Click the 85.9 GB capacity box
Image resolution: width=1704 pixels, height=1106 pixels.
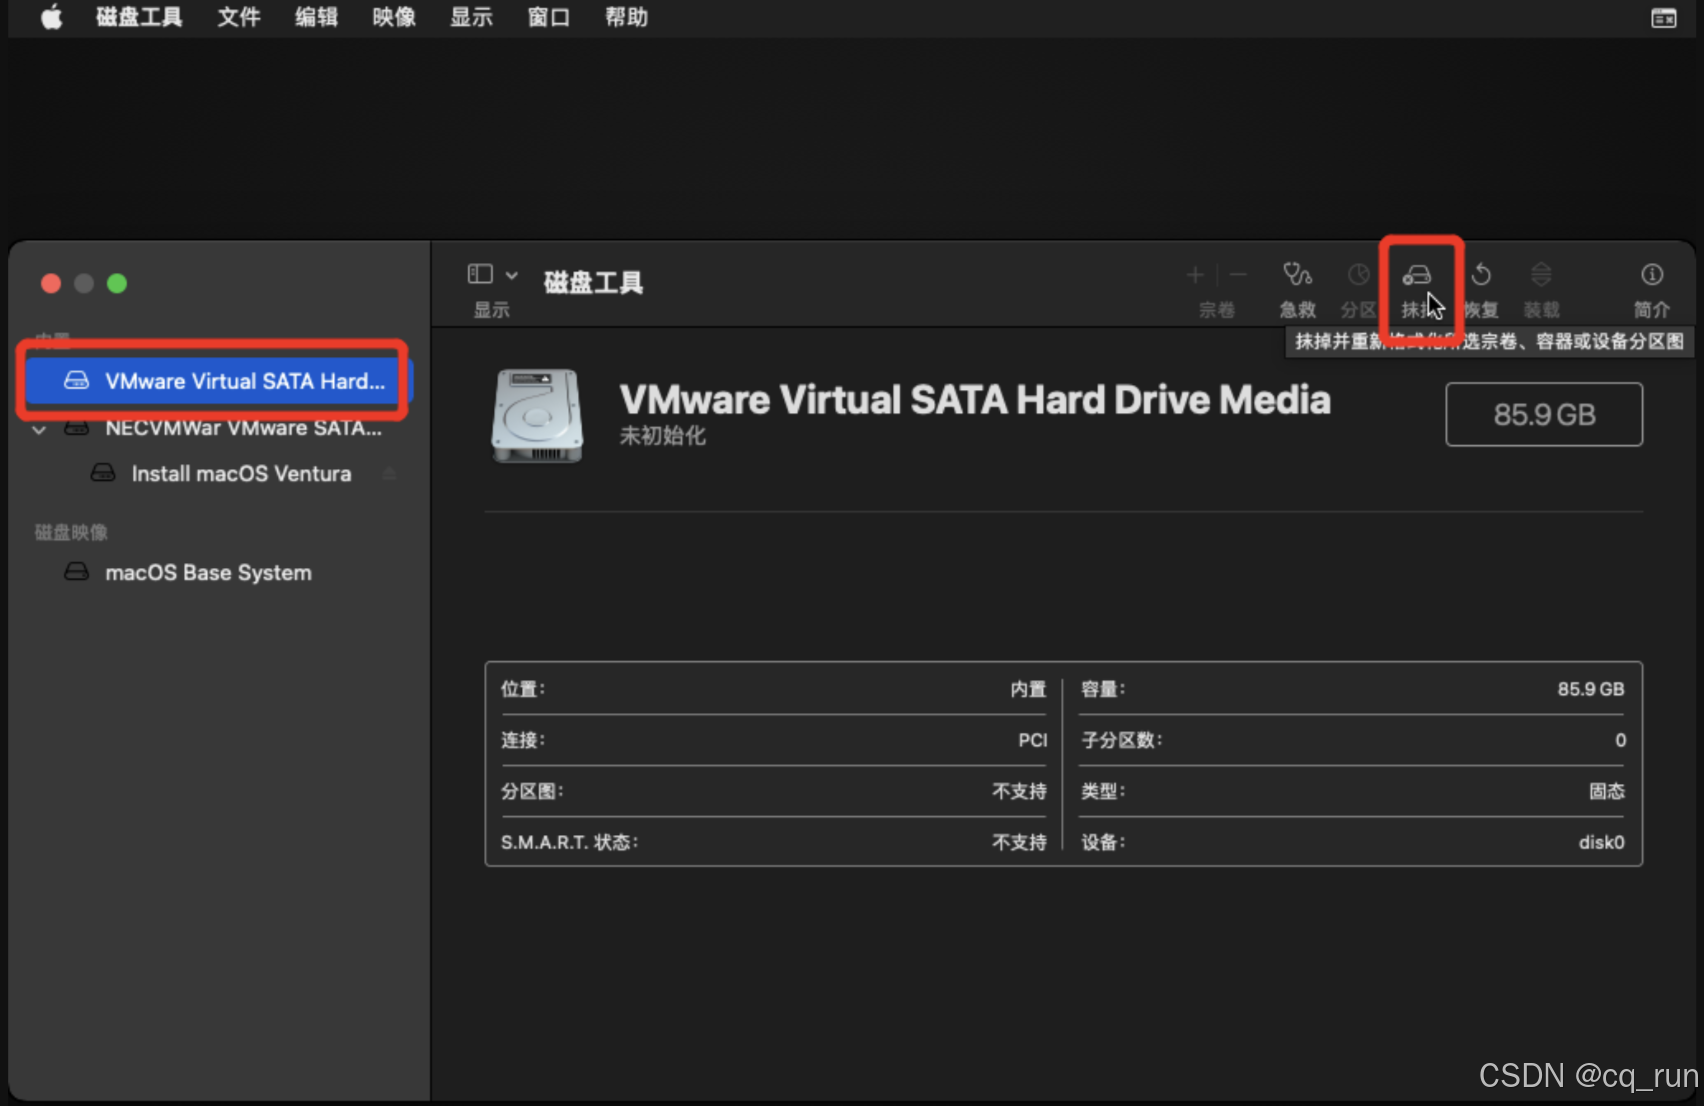[x=1543, y=415]
